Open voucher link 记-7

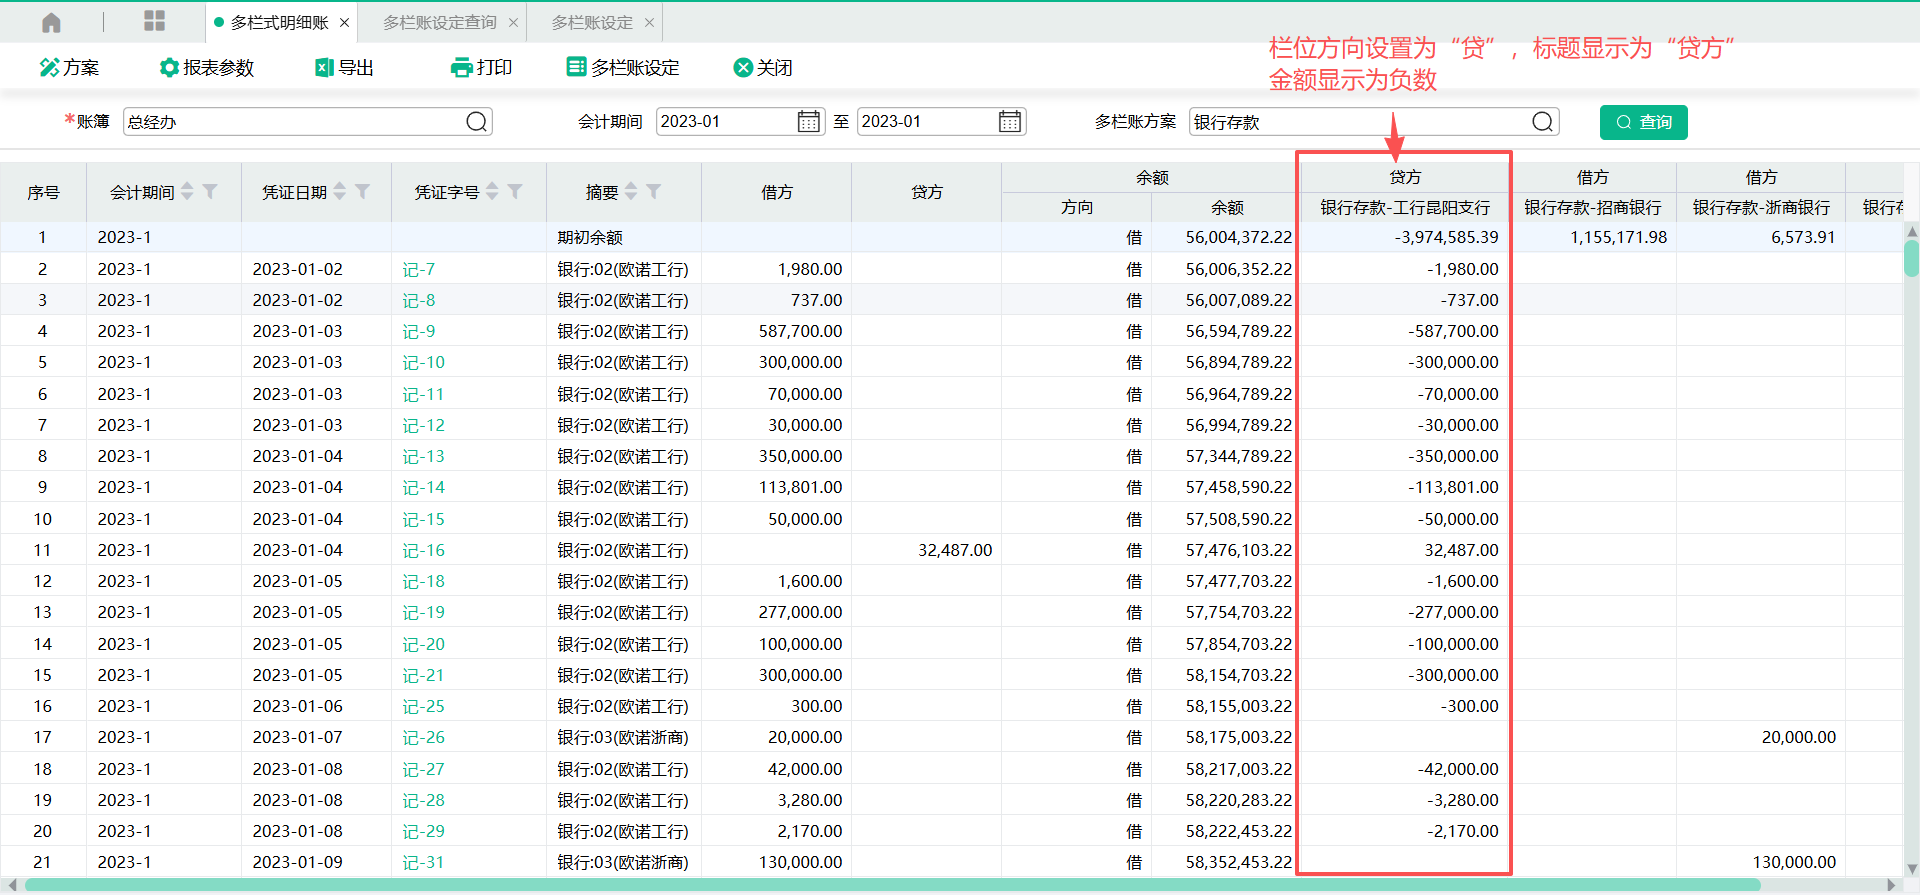(x=418, y=269)
